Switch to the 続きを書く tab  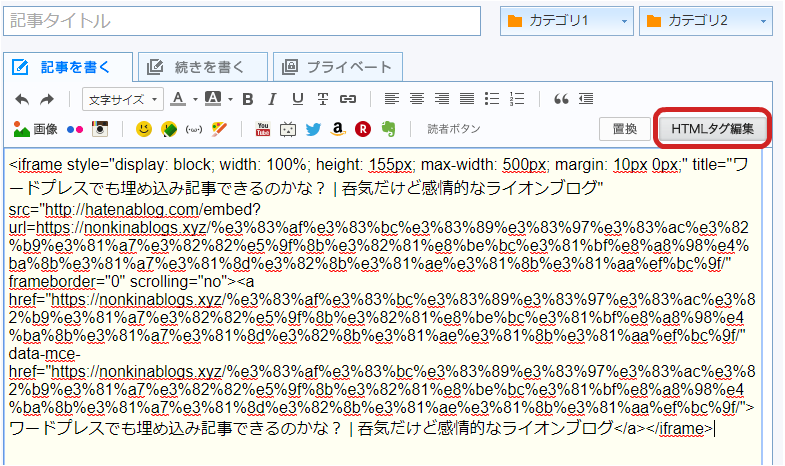point(203,67)
